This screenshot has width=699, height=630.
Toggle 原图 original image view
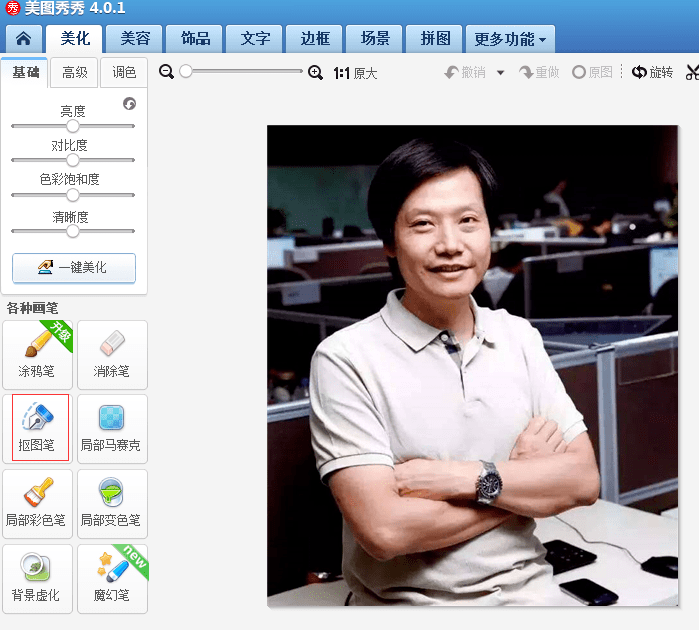(x=592, y=72)
